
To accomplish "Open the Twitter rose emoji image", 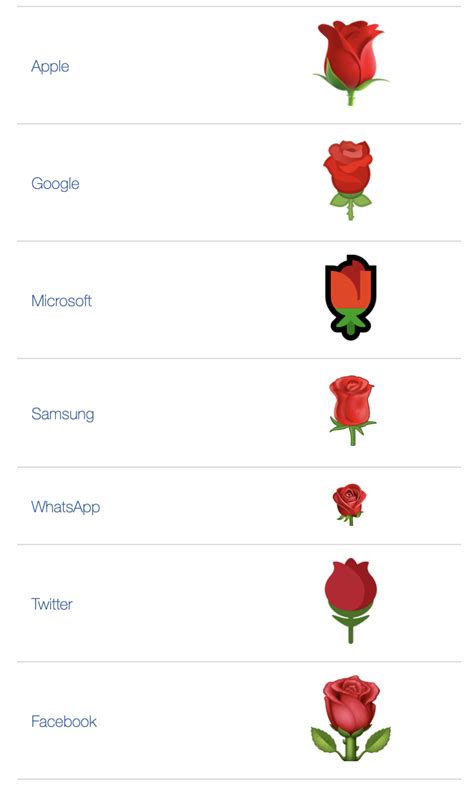I will click(350, 601).
